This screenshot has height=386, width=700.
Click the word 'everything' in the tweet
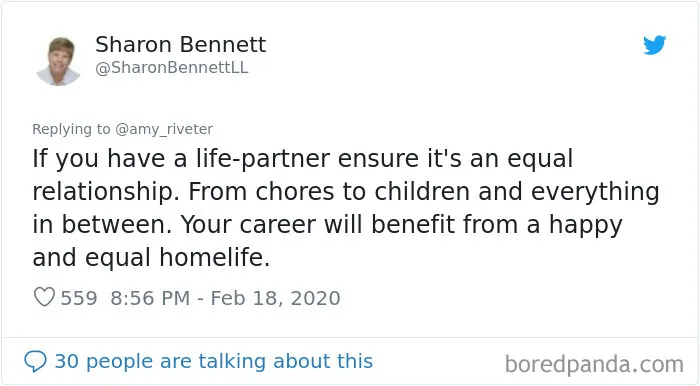pos(595,192)
